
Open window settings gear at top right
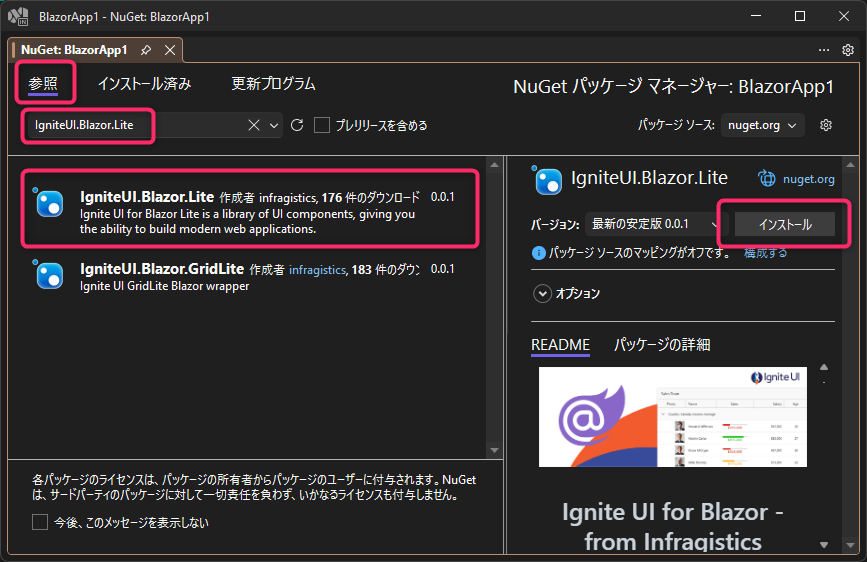point(848,50)
